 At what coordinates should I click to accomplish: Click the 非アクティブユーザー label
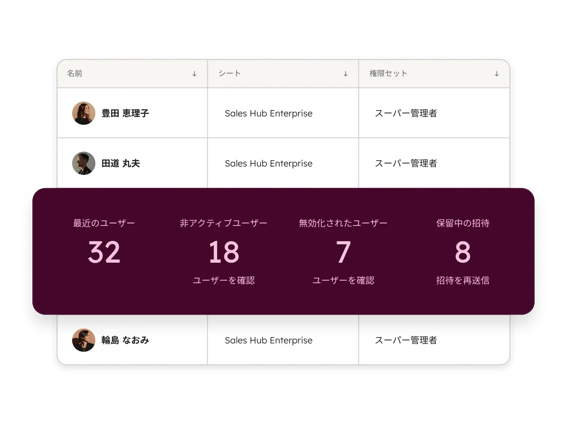[x=224, y=223]
